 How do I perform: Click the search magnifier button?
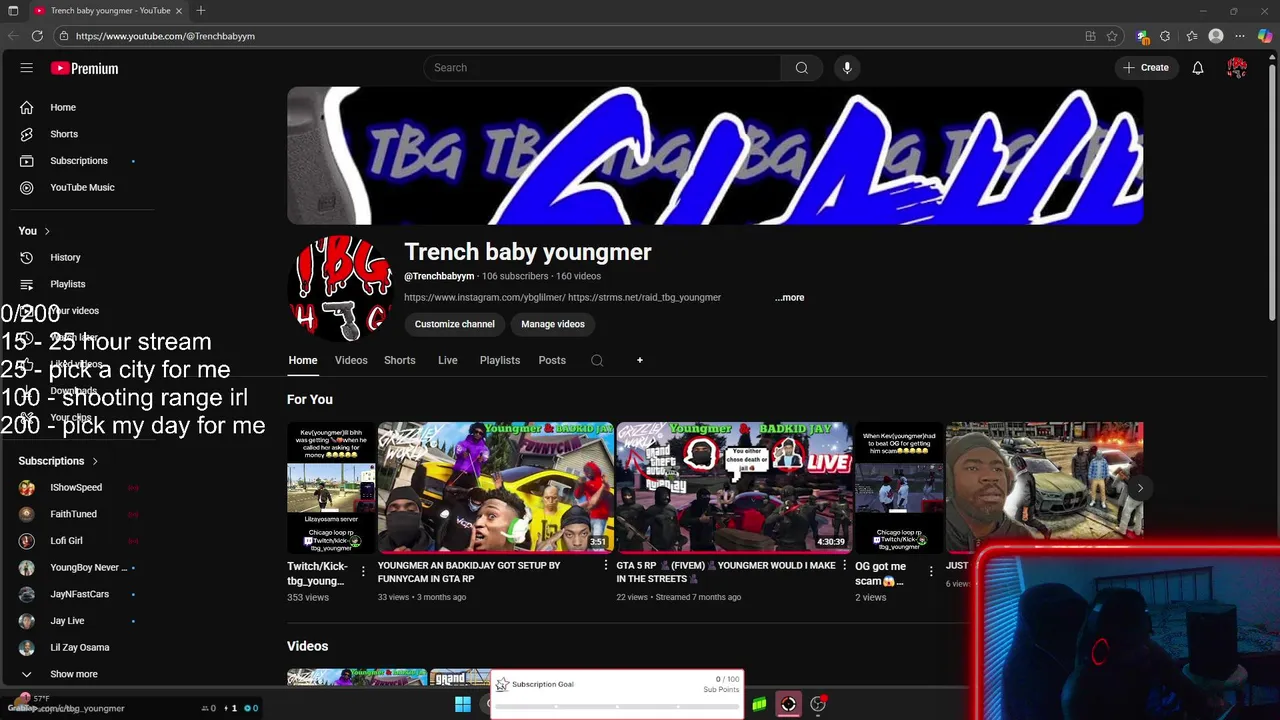point(801,68)
